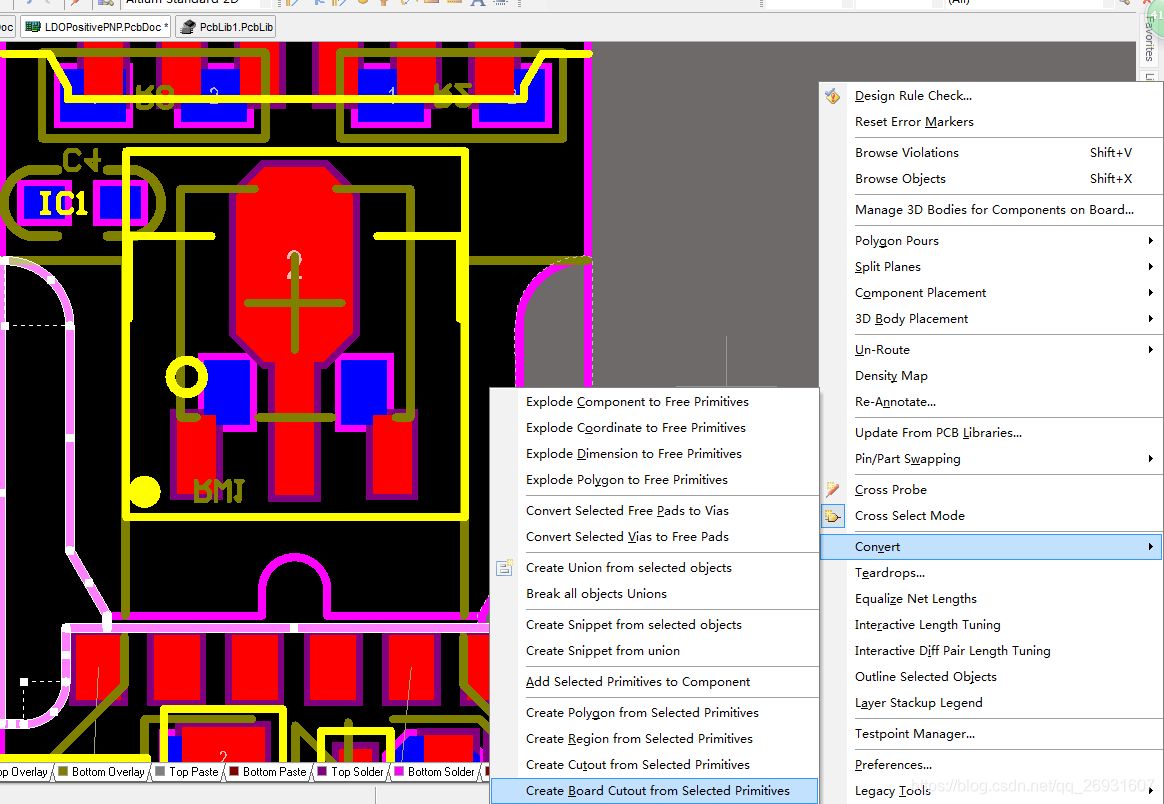
Task: Switch to Top Paste layer tab
Action: tap(186, 772)
